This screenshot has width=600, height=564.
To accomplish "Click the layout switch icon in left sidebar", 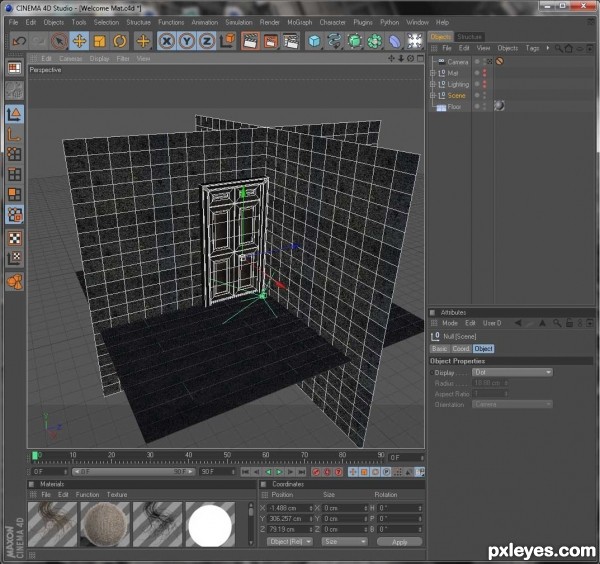I will pyautogui.click(x=15, y=68).
